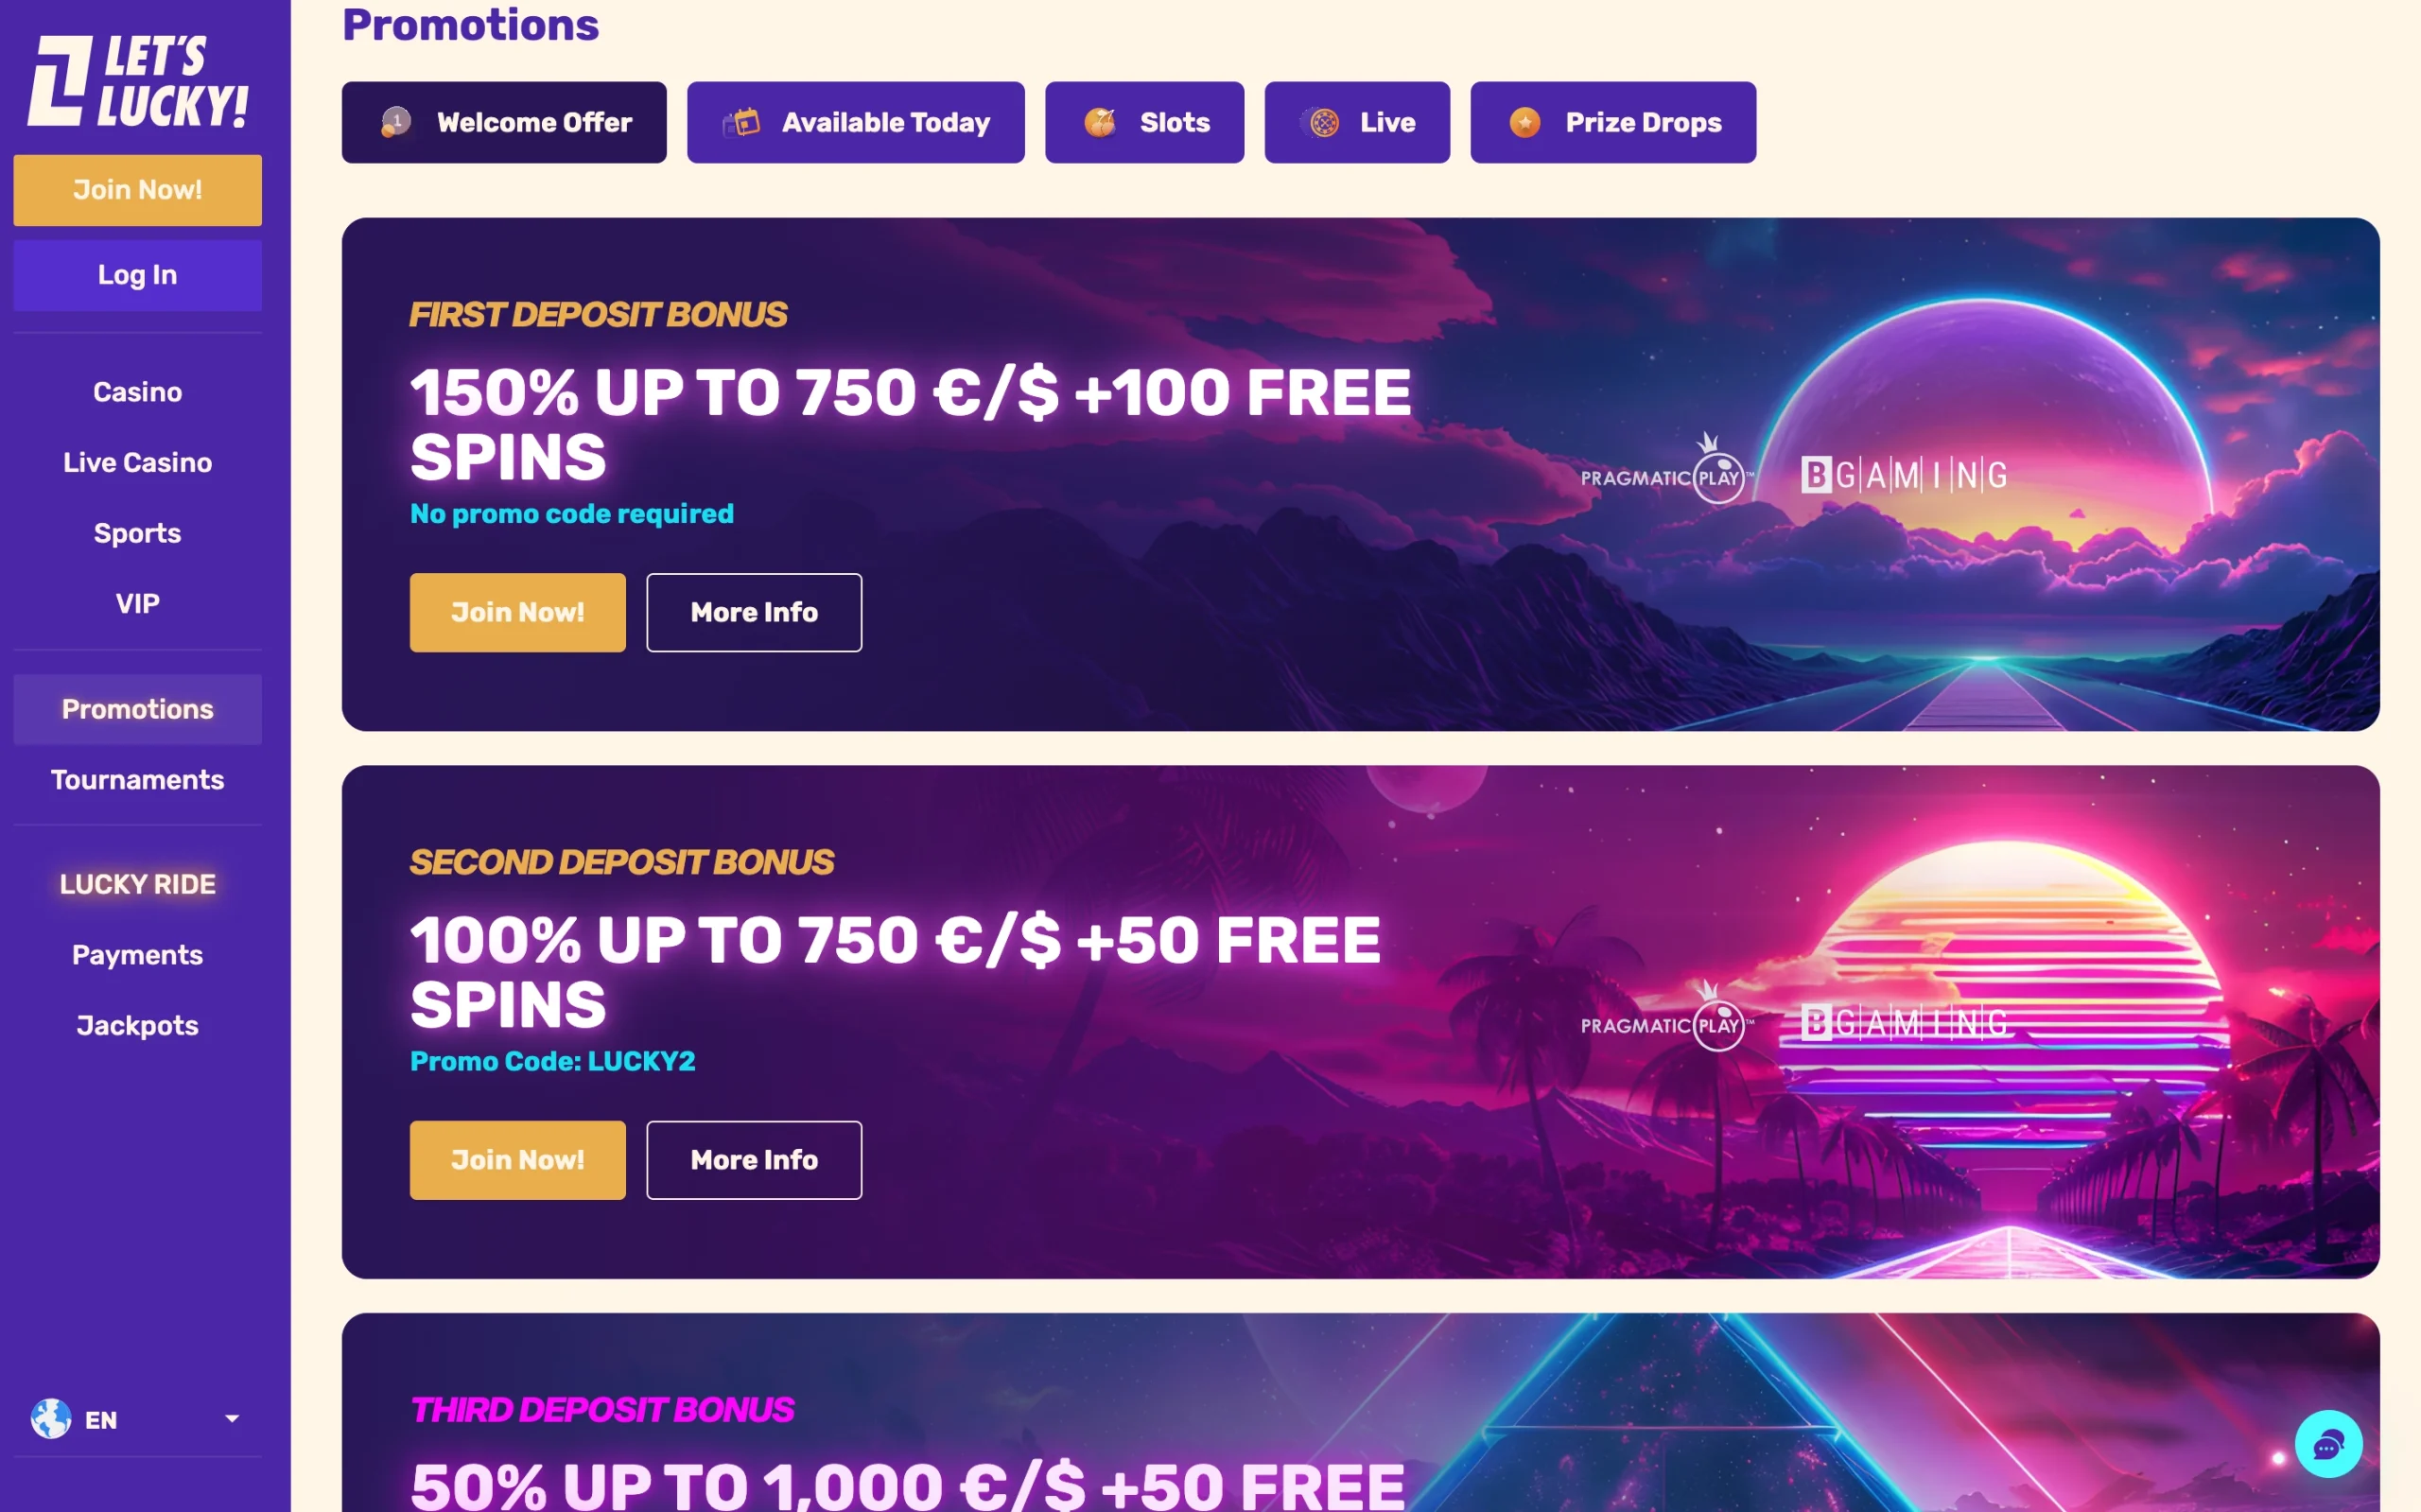Click the BGaming logo in second bonus
Screen dimensions: 2421x1512
click(x=1903, y=1022)
